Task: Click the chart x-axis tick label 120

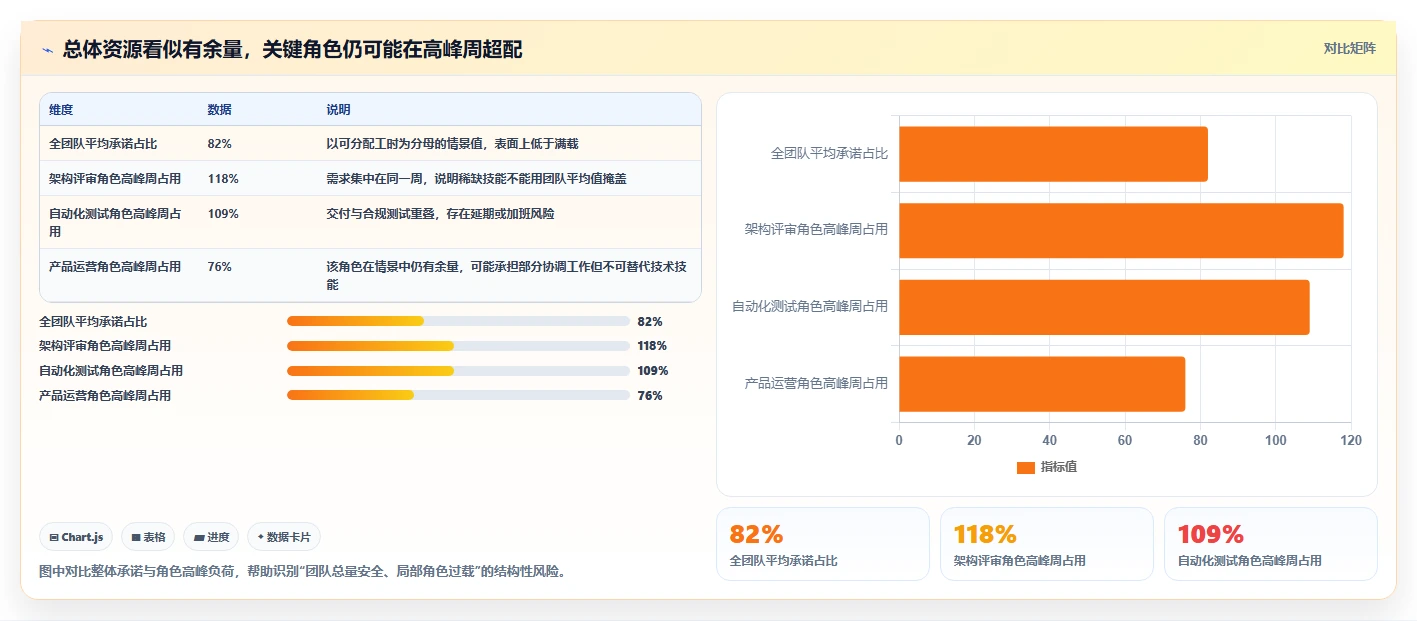Action: (1351, 441)
